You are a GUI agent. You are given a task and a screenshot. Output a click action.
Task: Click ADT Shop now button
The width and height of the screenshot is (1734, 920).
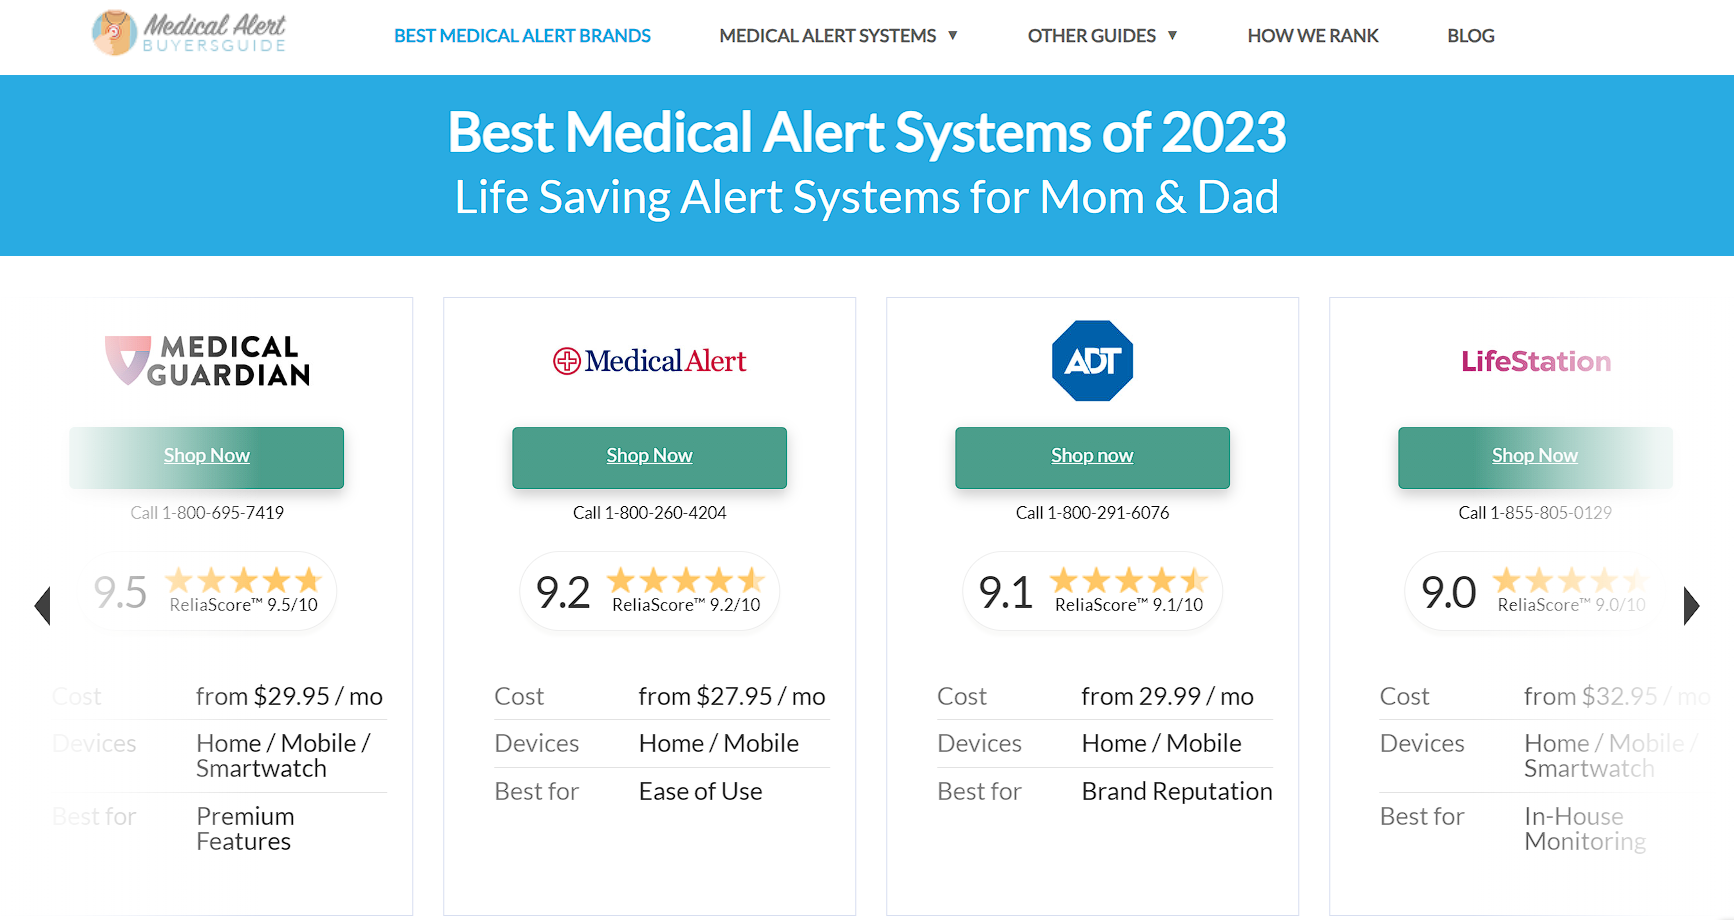[1092, 457]
